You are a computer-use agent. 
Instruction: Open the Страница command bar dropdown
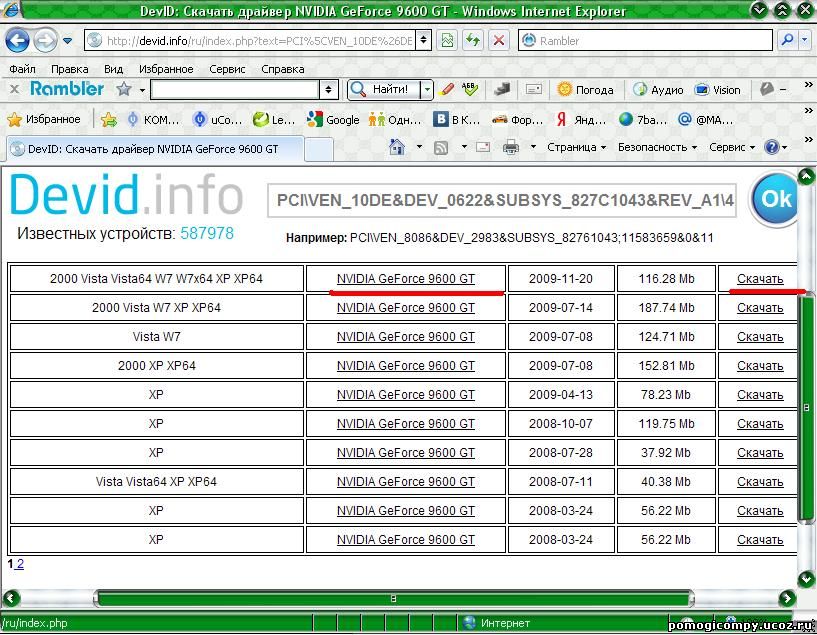[576, 147]
